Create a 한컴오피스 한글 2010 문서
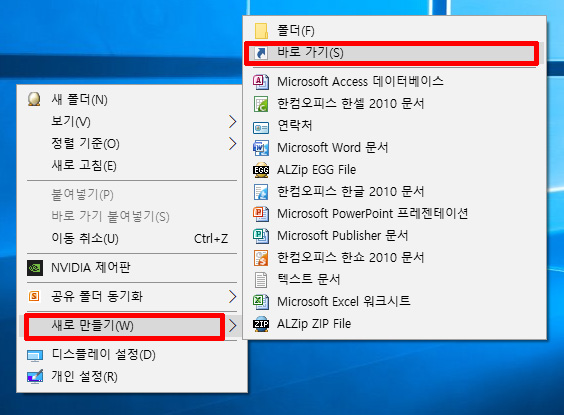The width and height of the screenshot is (564, 415). click(x=395, y=192)
